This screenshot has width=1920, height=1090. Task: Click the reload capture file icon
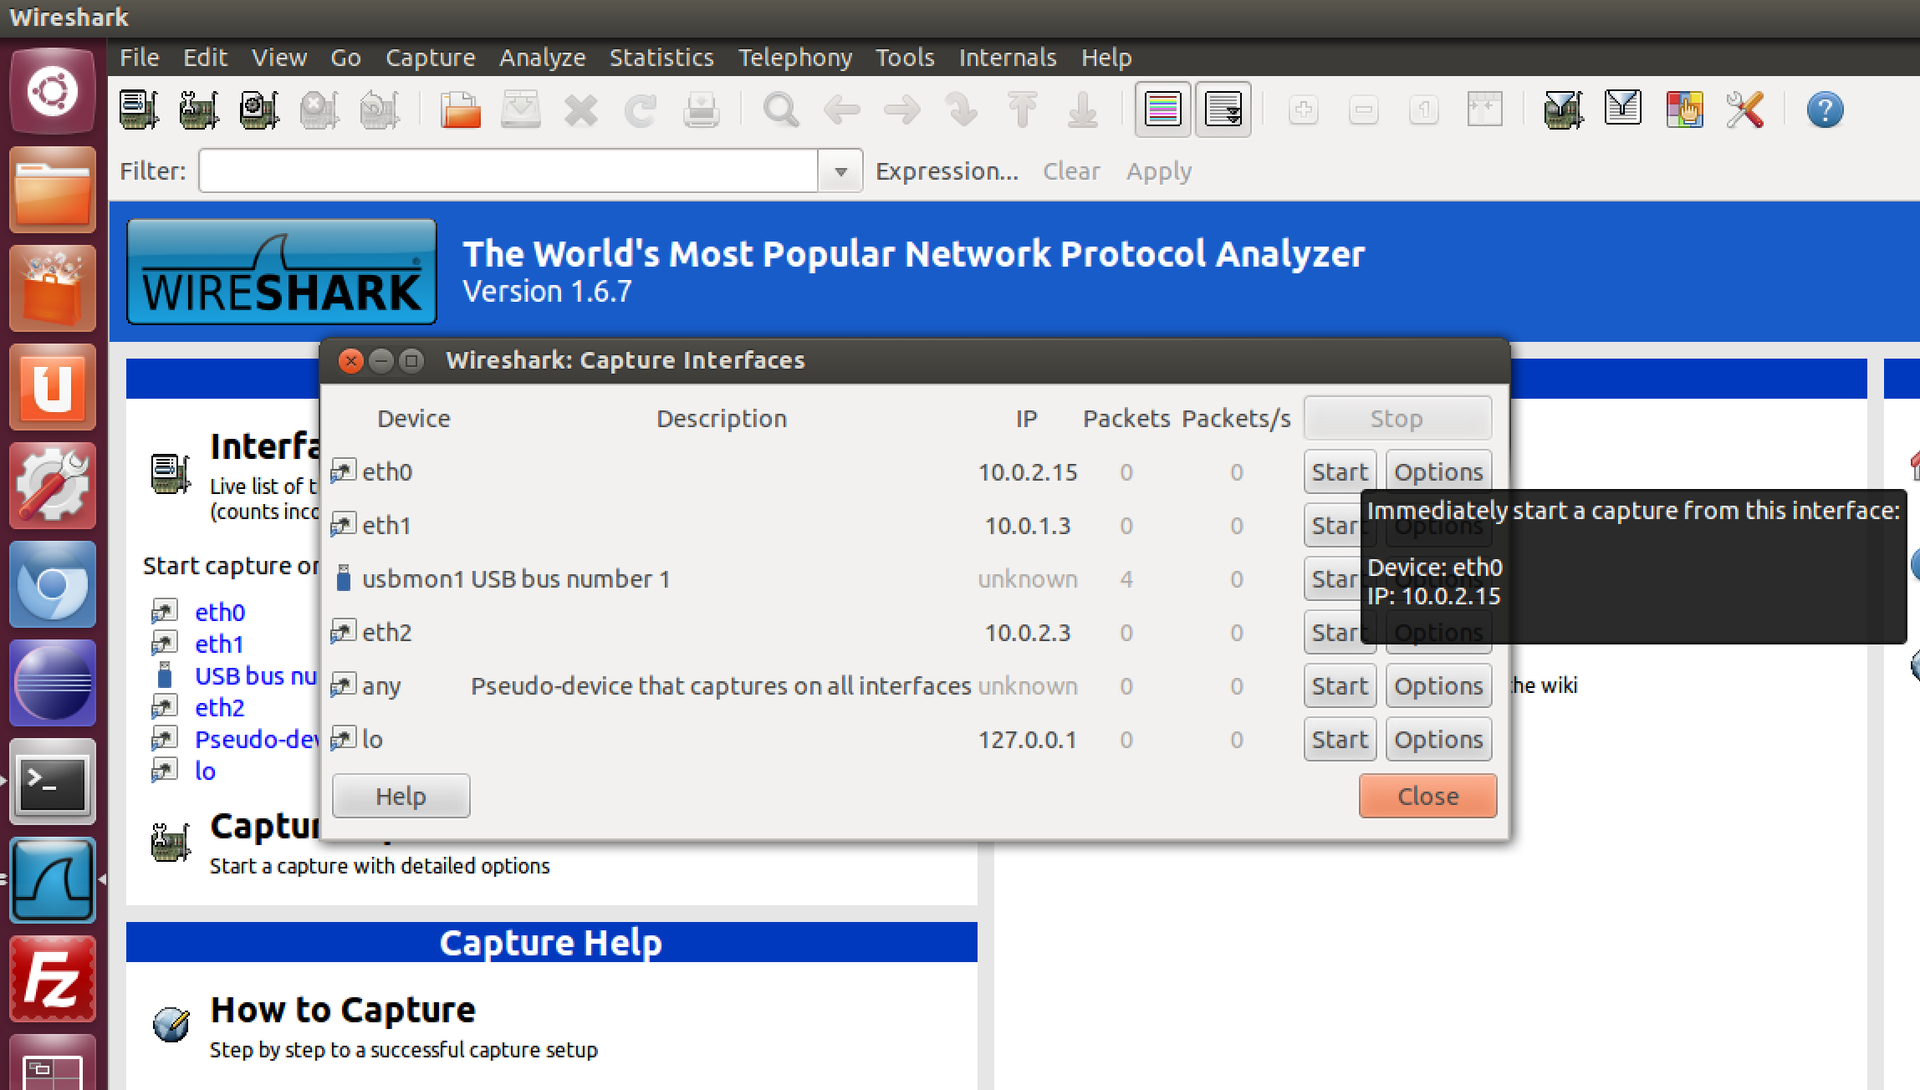point(641,110)
